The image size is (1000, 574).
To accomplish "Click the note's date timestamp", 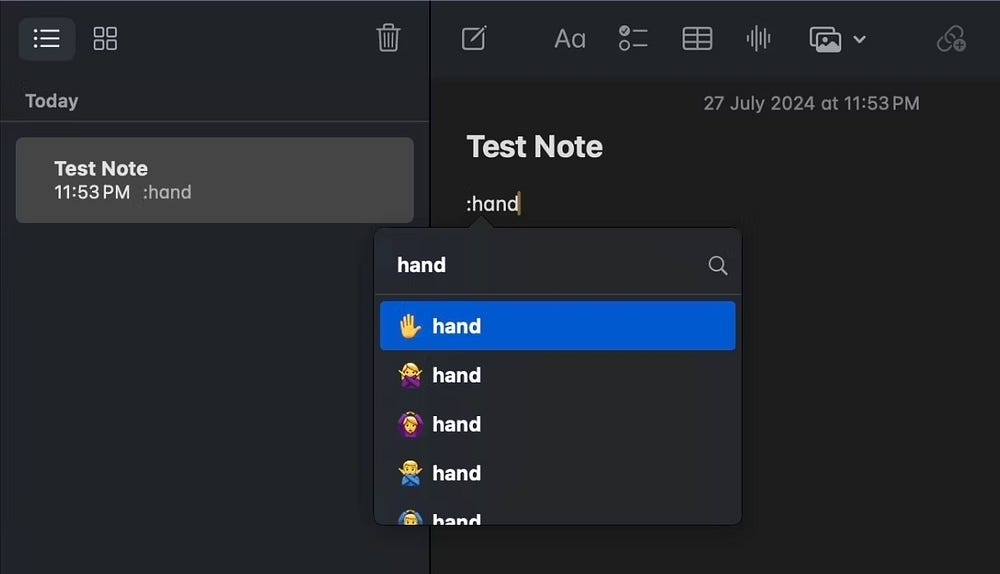I will (811, 103).
